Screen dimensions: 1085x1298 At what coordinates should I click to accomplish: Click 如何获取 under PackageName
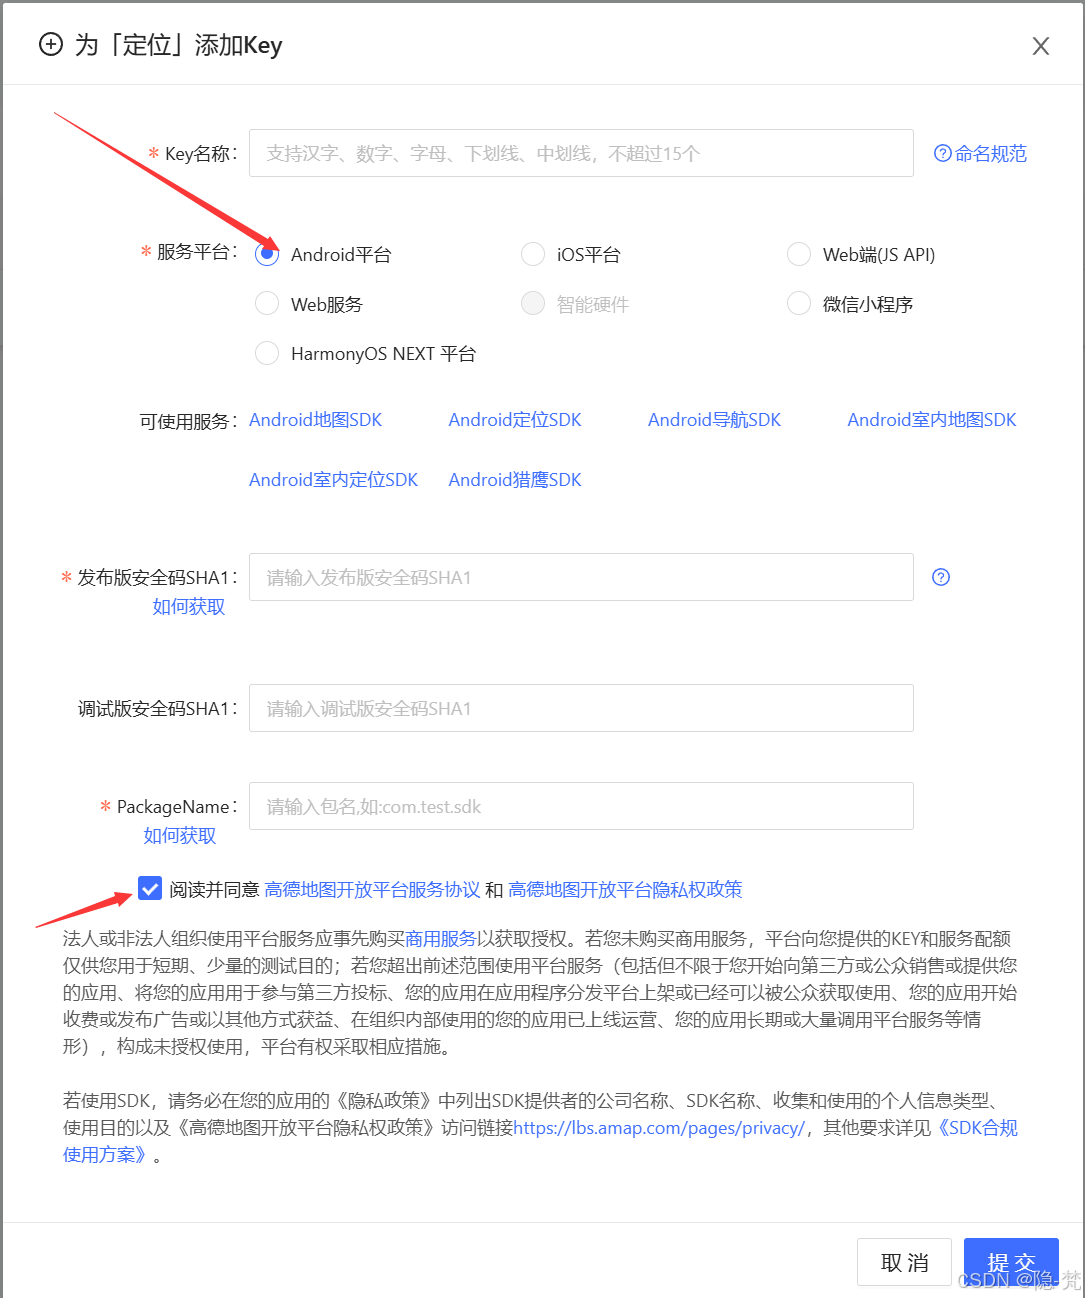tap(180, 836)
